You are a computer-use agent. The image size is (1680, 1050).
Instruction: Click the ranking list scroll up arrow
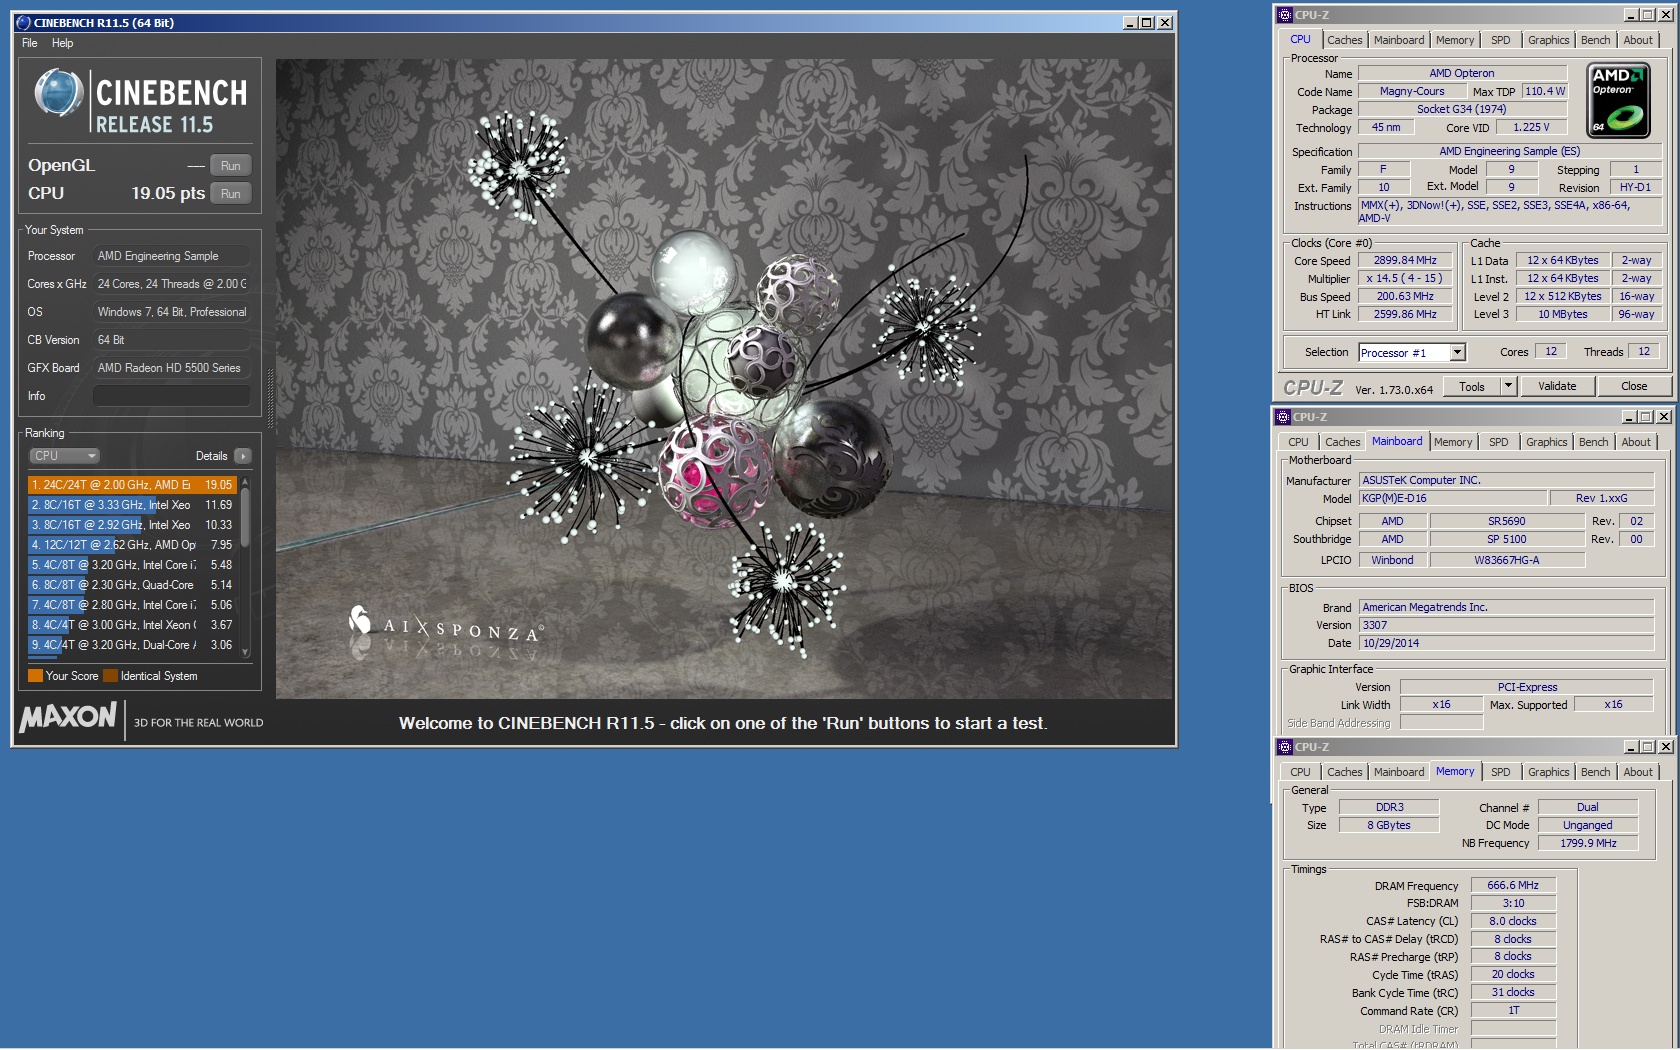(245, 481)
